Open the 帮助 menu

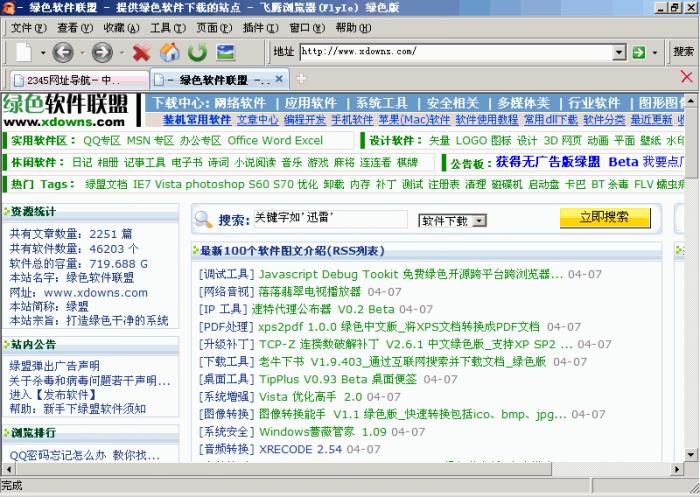tap(354, 28)
